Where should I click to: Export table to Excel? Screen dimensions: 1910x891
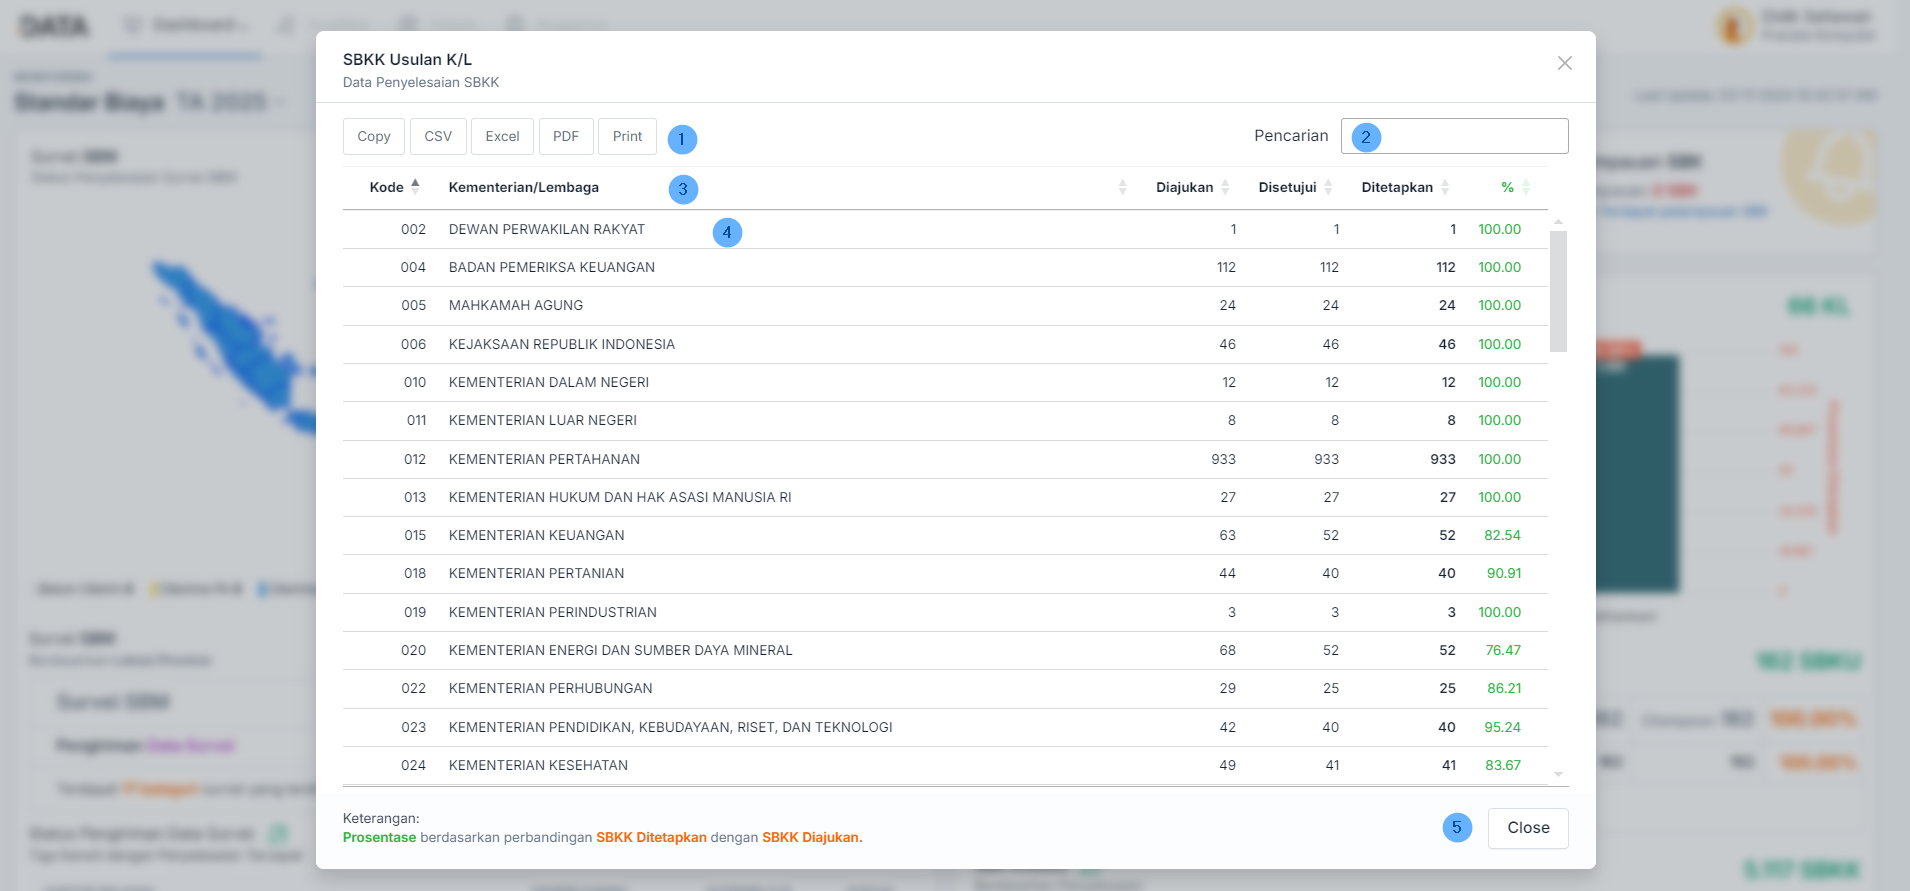click(502, 136)
